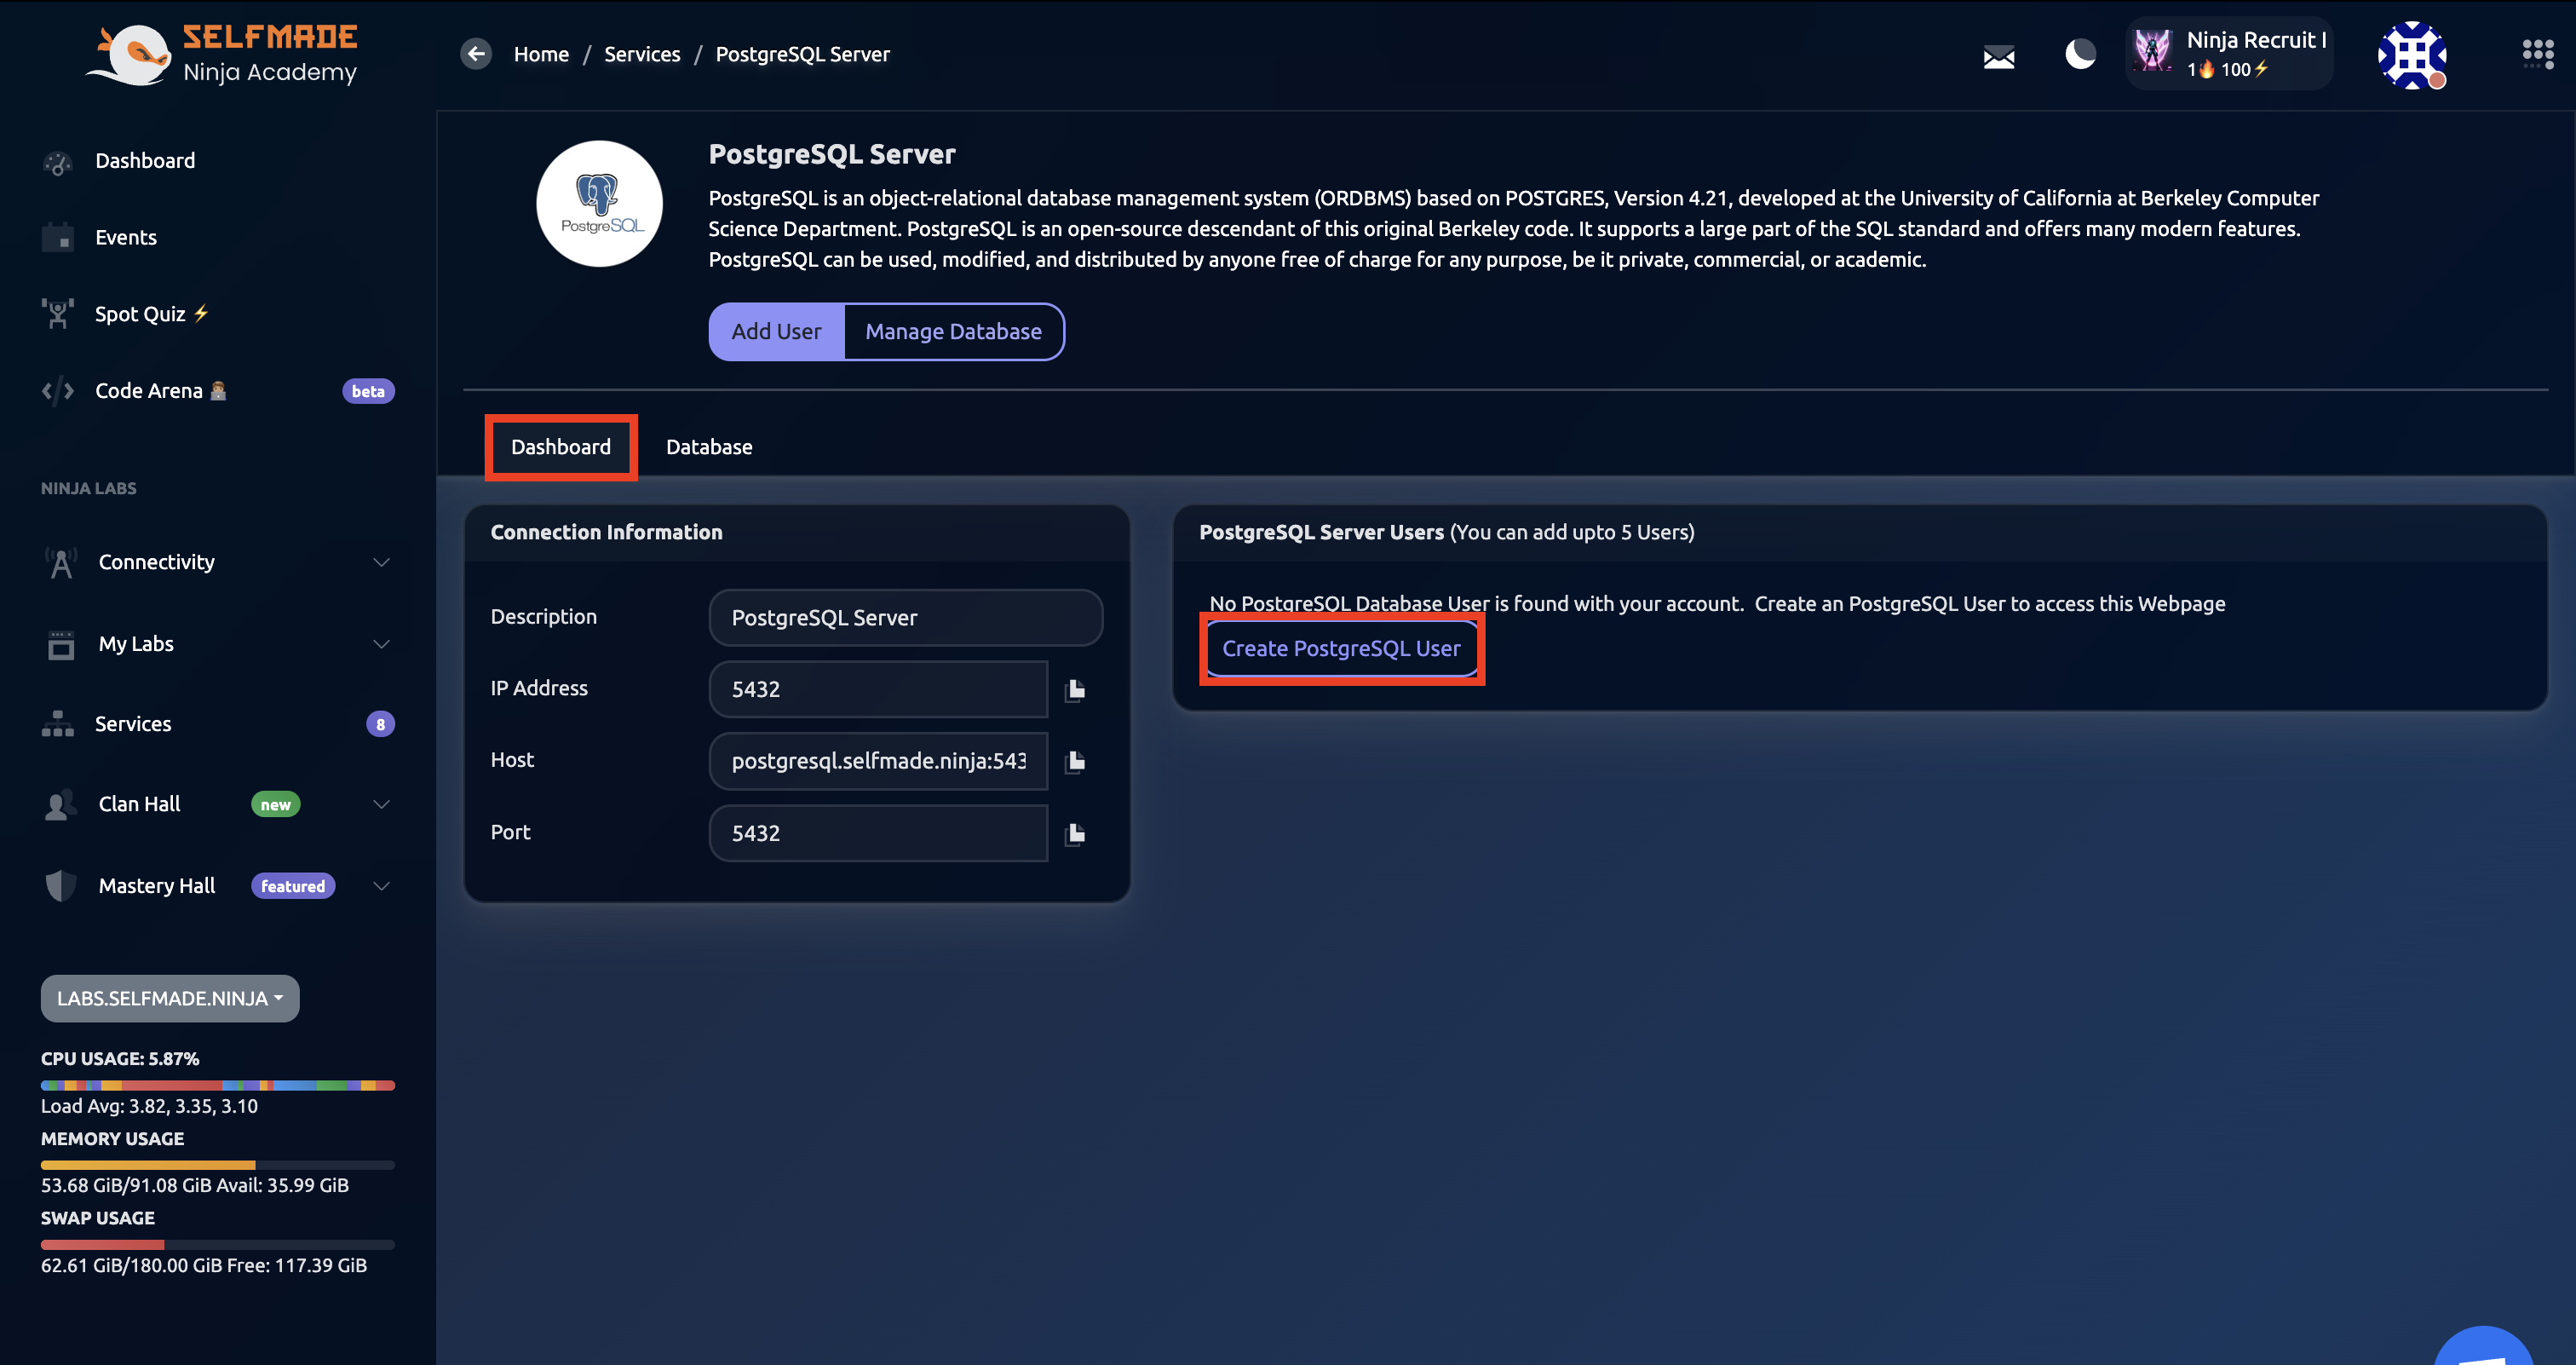Viewport: 2576px width, 1365px height.
Task: Click the Add User button
Action: pos(776,332)
